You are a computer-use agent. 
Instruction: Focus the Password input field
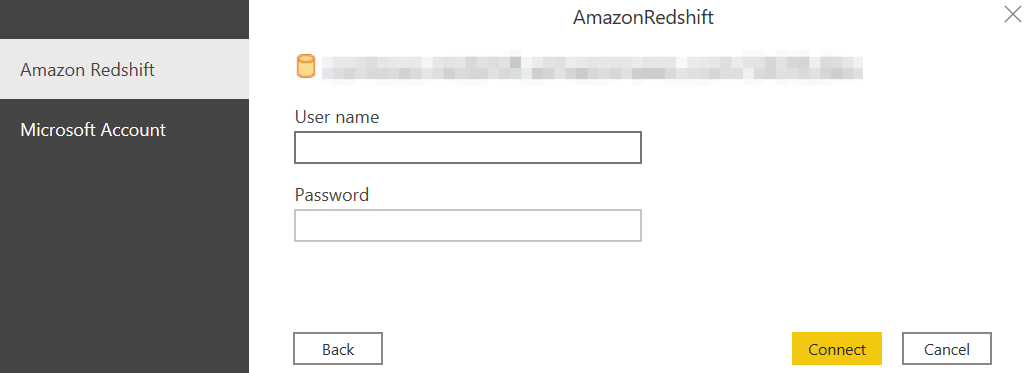(x=468, y=226)
